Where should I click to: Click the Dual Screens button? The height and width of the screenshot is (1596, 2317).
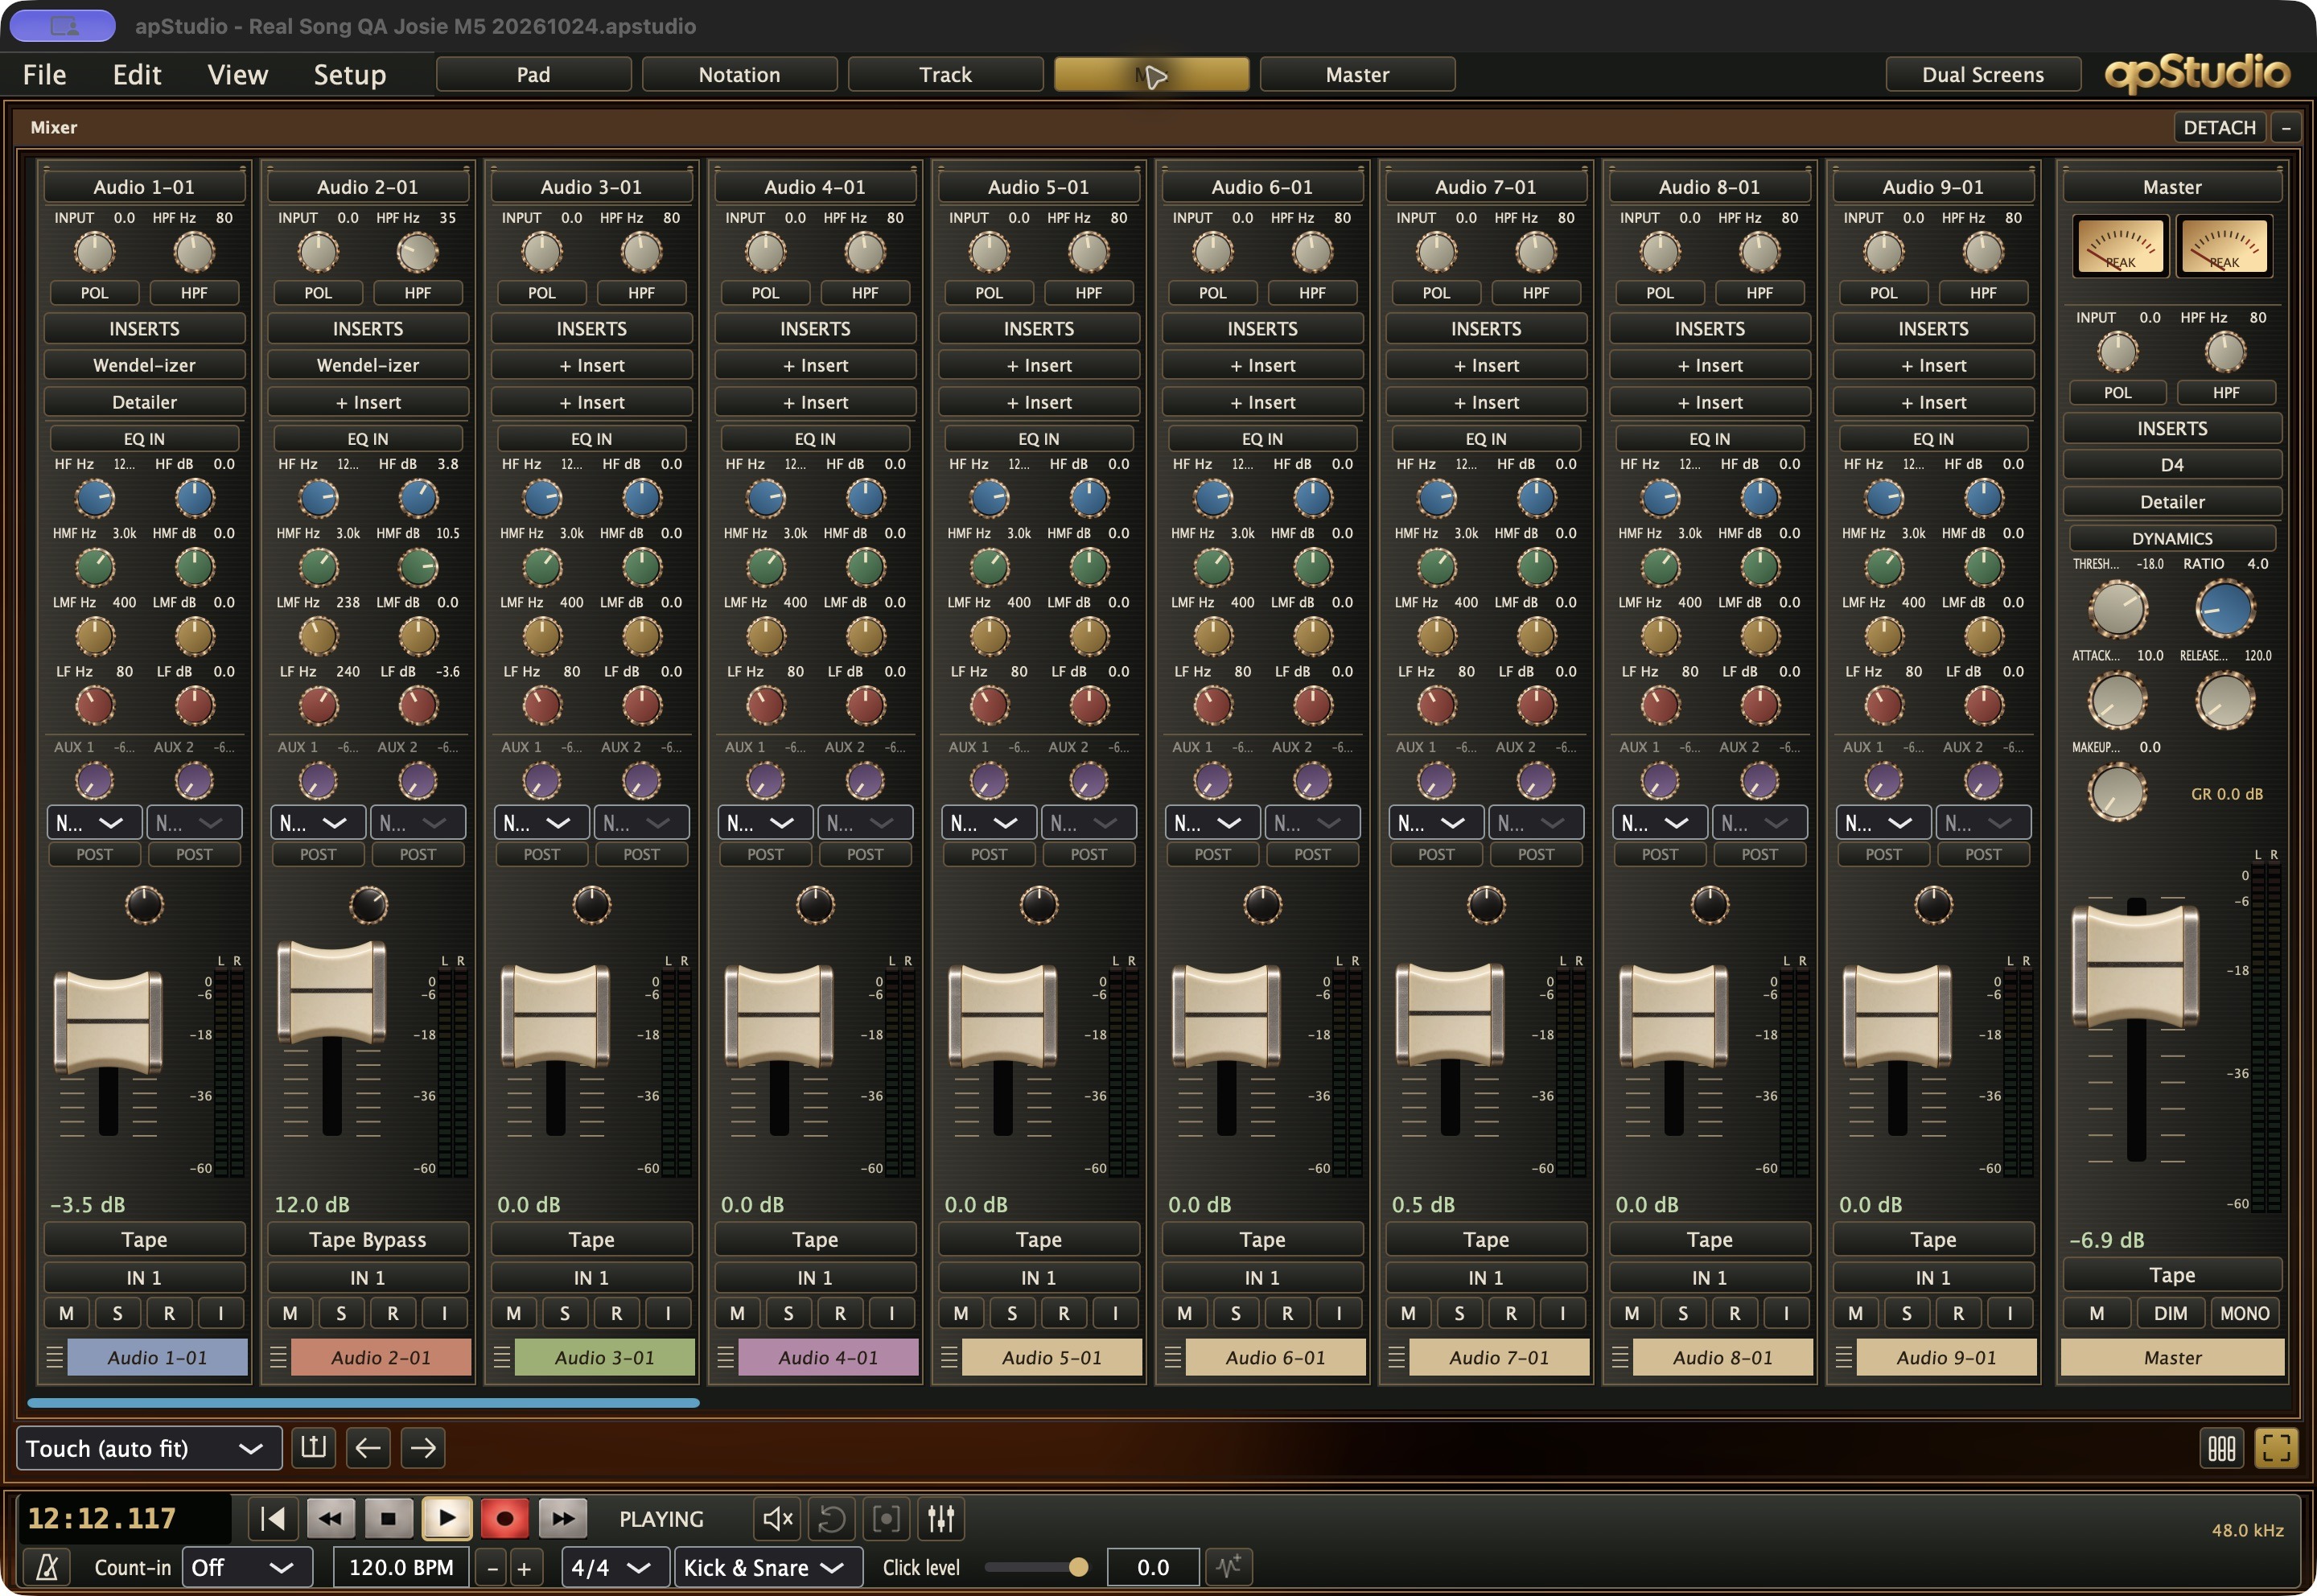click(1982, 75)
